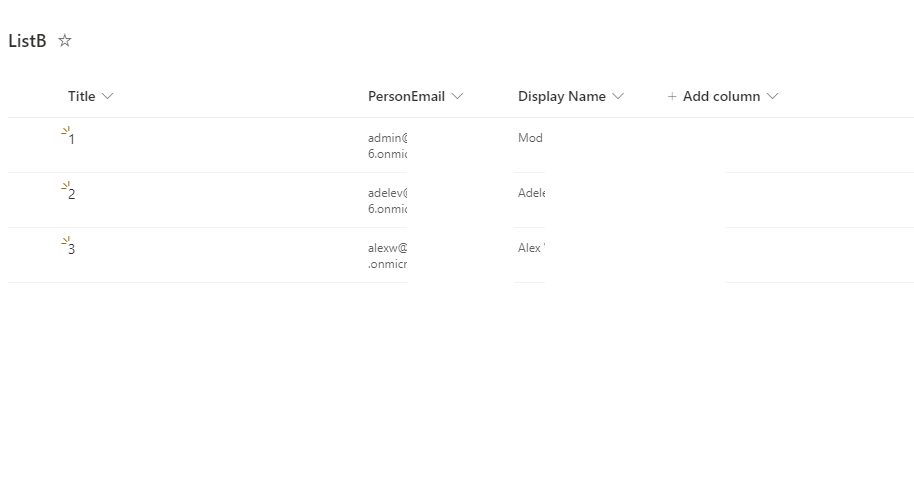The width and height of the screenshot is (914, 492).
Task: Click the Mod display name cell
Action: pos(530,138)
